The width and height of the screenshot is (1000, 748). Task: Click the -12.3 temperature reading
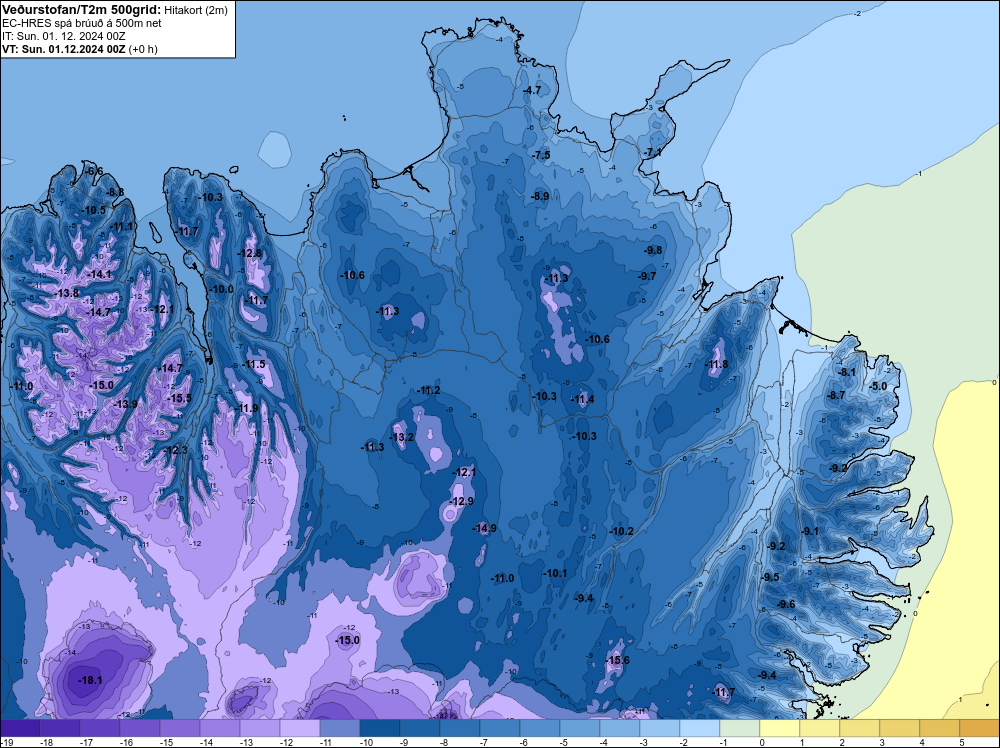(175, 450)
